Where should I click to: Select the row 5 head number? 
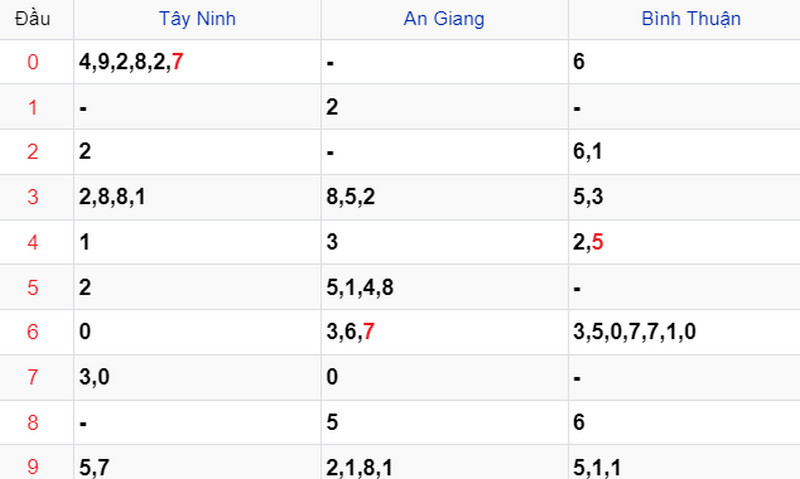click(x=33, y=287)
